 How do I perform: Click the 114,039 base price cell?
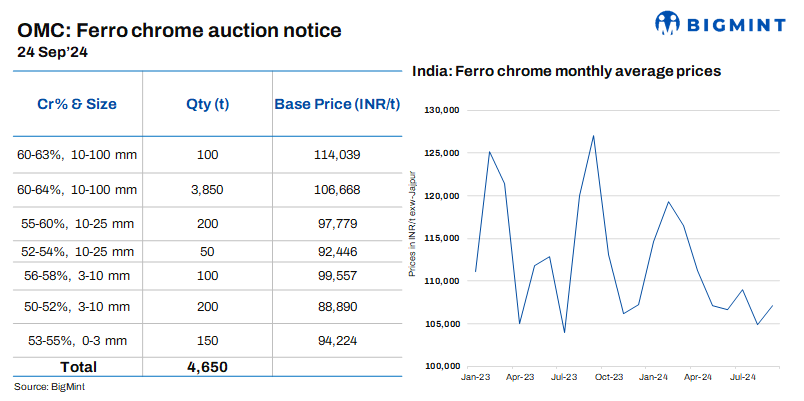pos(336,155)
